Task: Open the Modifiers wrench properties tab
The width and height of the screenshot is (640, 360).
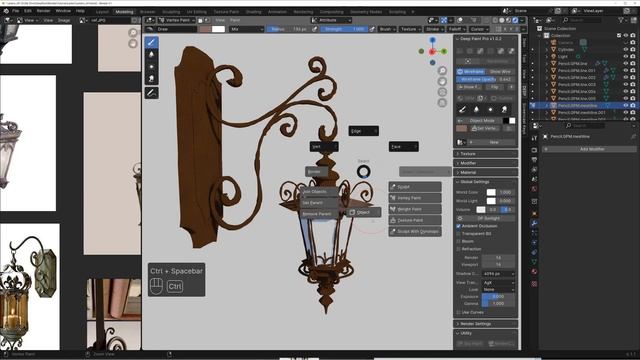Action: click(534, 223)
